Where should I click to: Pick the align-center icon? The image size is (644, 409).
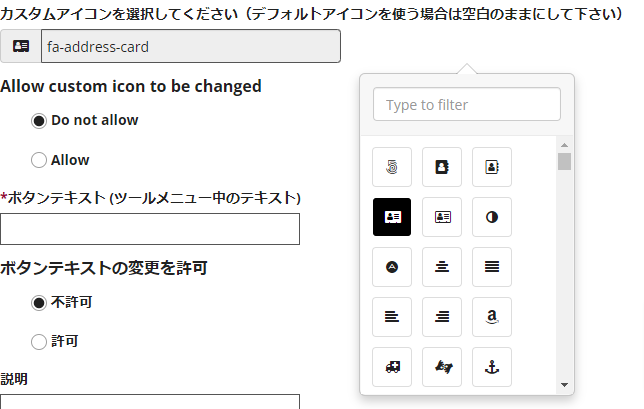[x=442, y=267]
